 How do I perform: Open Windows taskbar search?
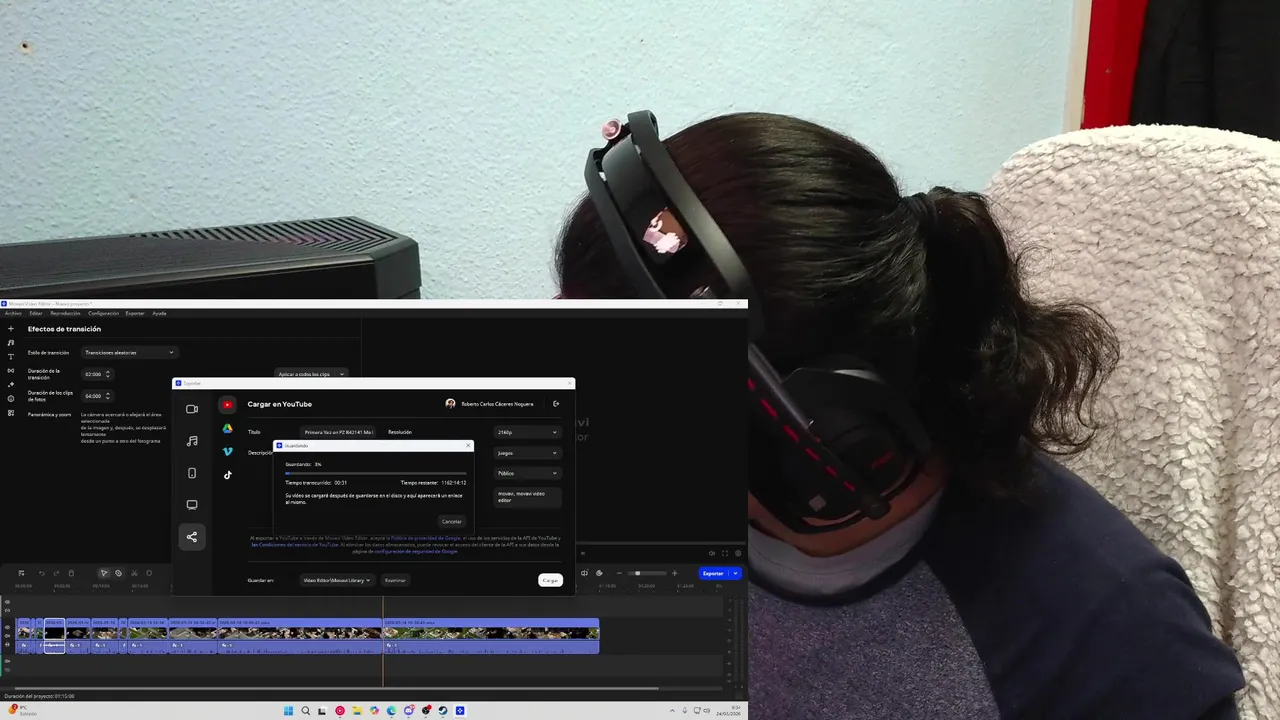tap(306, 711)
